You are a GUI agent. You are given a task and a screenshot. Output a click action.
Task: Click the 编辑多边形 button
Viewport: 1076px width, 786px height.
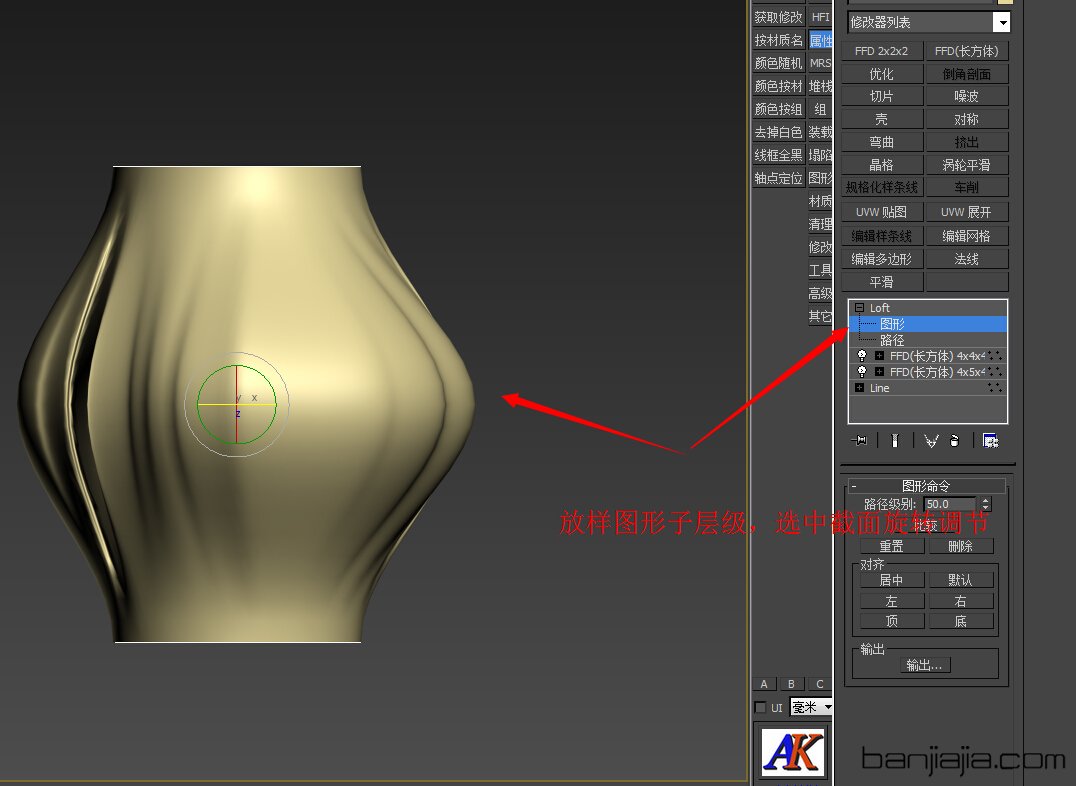pyautogui.click(x=882, y=259)
